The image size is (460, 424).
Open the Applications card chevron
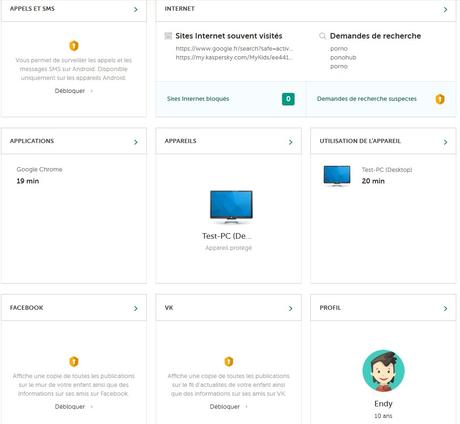point(136,142)
